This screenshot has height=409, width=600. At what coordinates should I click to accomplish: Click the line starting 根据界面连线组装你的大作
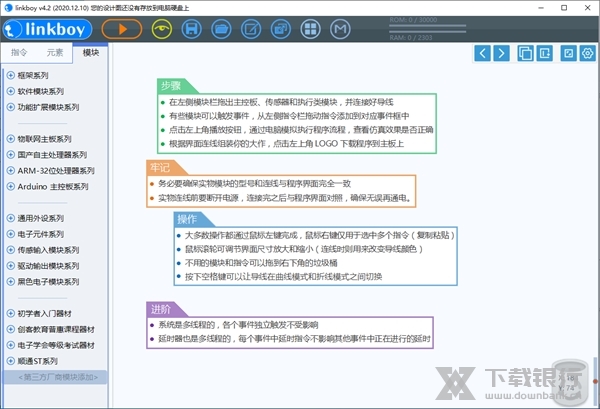coord(287,143)
